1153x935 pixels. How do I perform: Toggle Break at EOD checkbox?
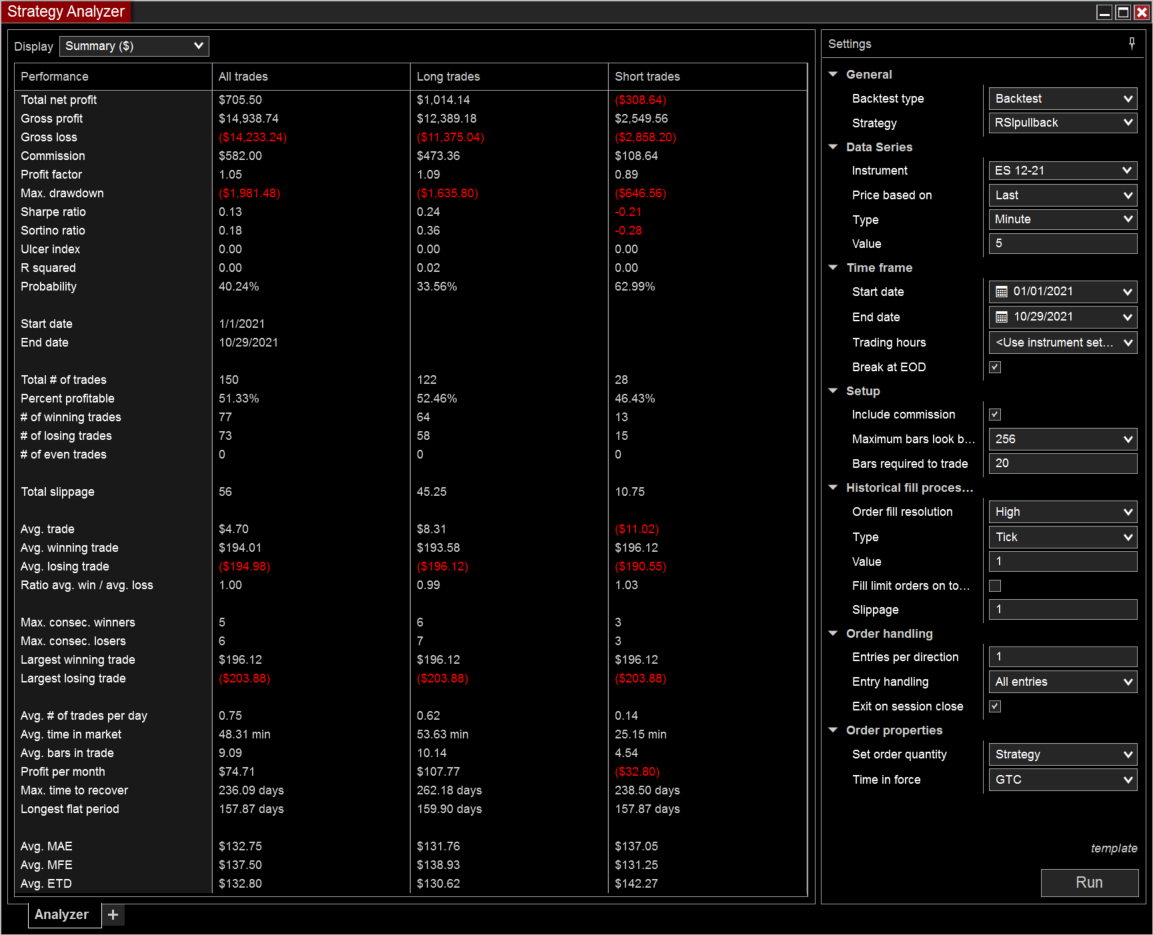pos(995,367)
